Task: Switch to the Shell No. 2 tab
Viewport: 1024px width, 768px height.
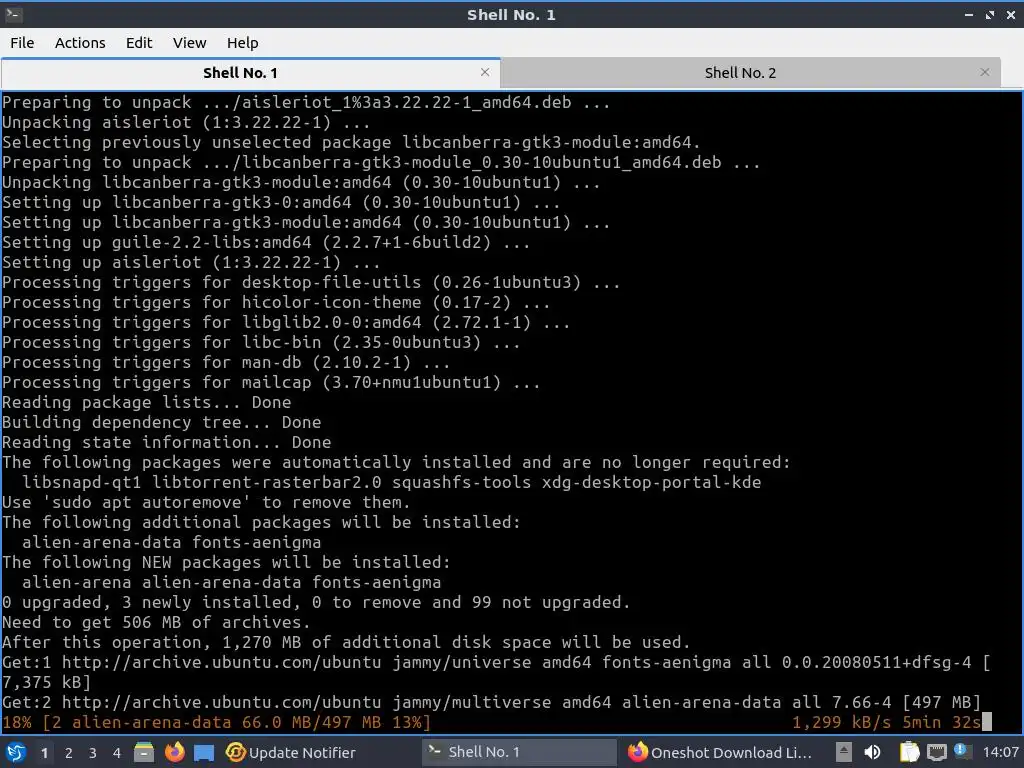Action: click(x=740, y=73)
